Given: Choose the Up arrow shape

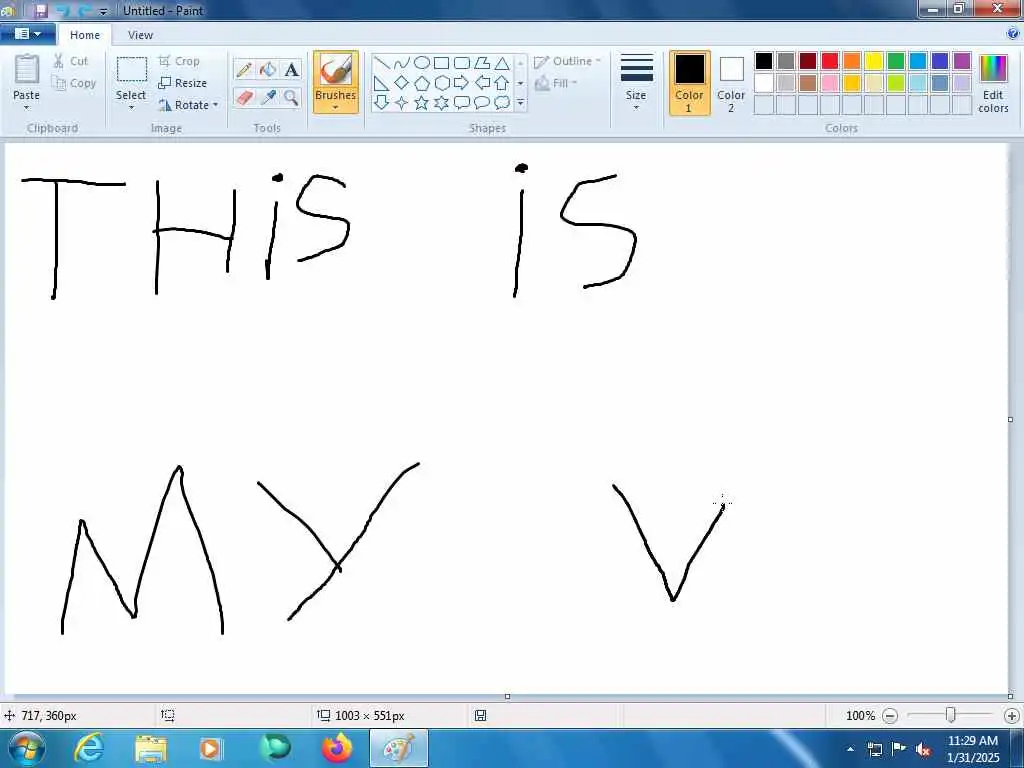Looking at the screenshot, I should (x=502, y=83).
